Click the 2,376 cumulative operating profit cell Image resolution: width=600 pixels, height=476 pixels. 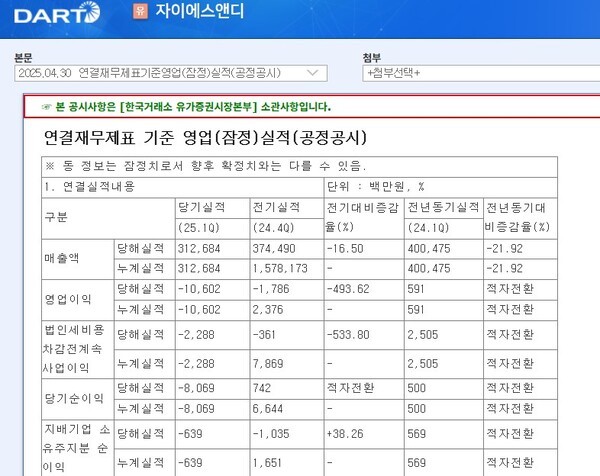click(287, 310)
